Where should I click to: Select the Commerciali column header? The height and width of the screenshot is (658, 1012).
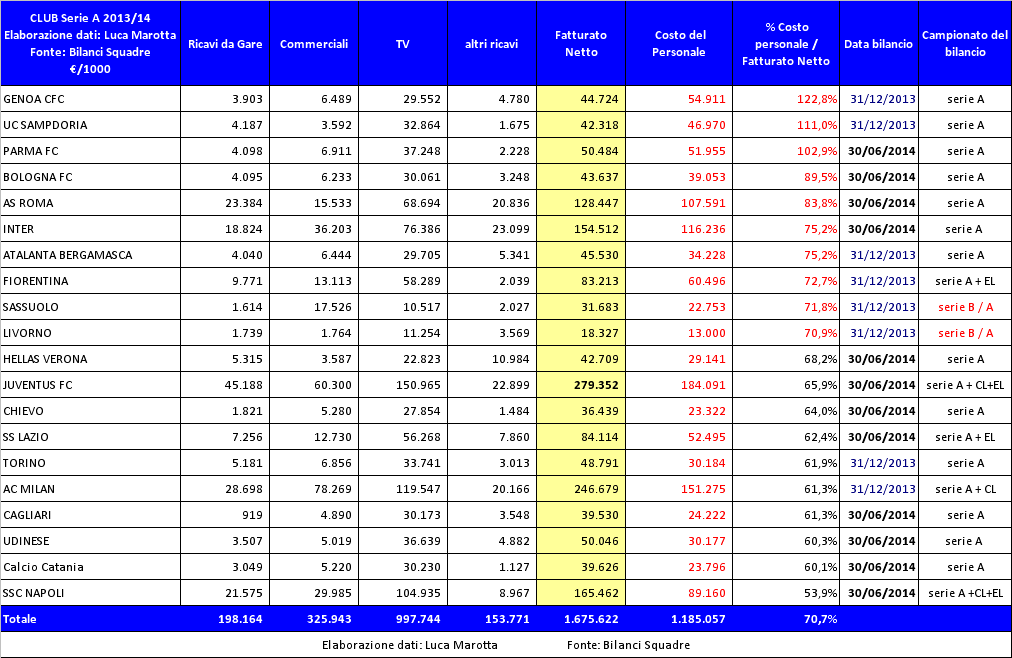[x=314, y=44]
